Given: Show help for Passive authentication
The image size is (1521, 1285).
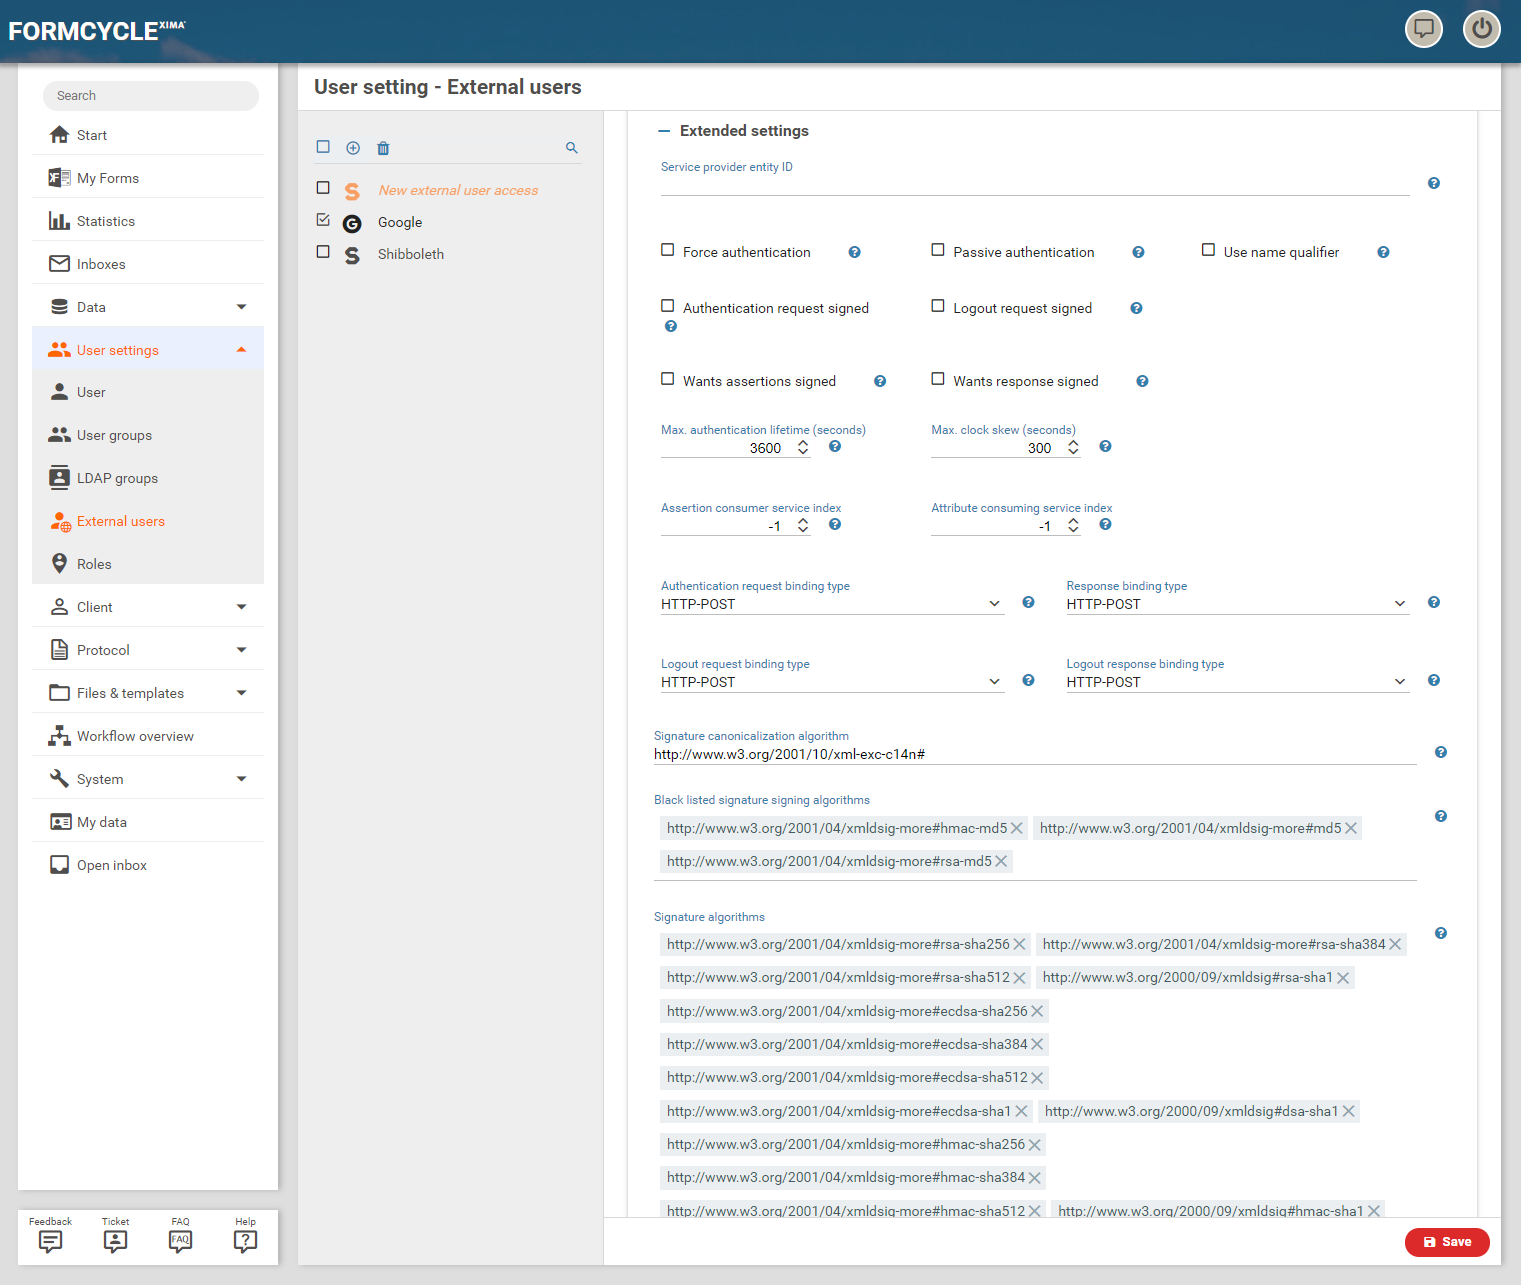Looking at the screenshot, I should [x=1138, y=252].
